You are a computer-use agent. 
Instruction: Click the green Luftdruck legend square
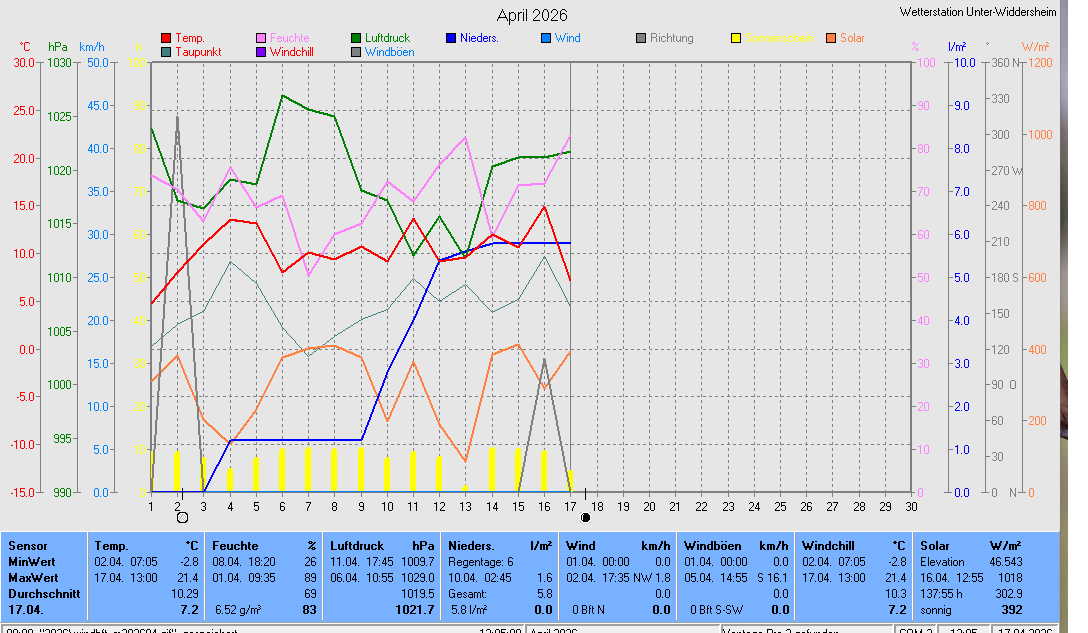tap(356, 38)
